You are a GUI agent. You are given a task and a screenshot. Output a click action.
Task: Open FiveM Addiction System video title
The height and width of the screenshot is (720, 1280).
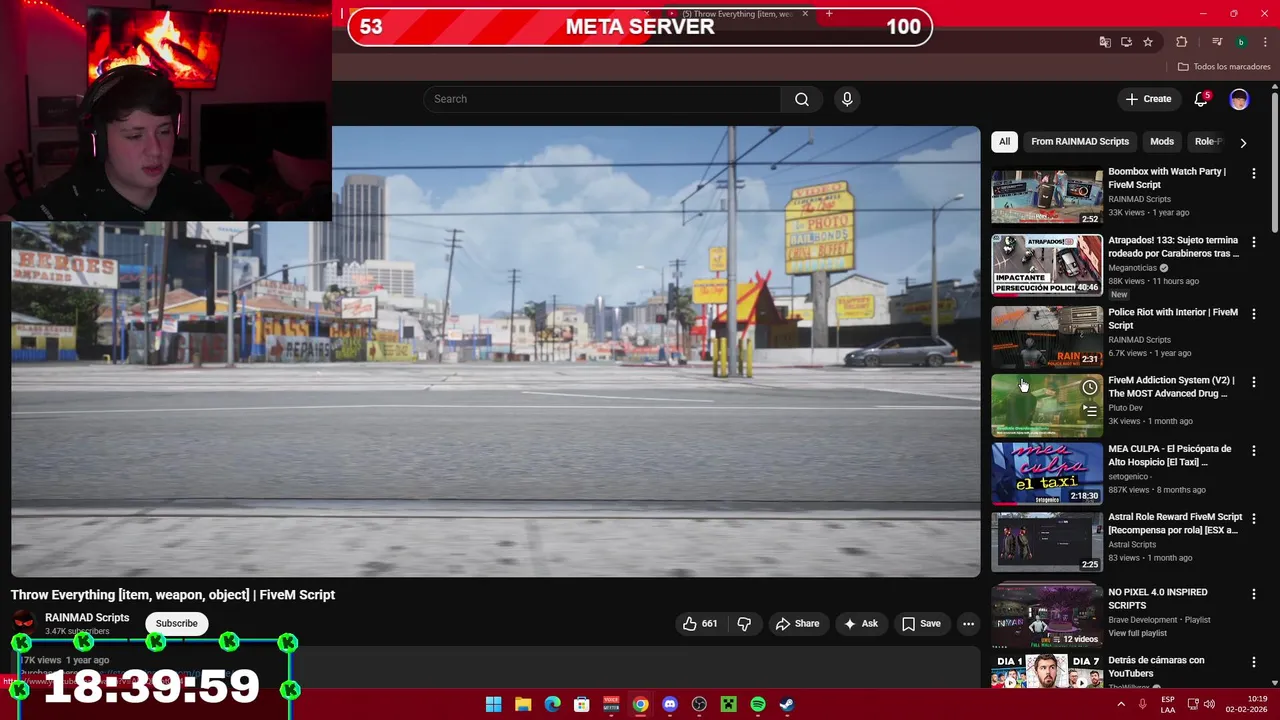coord(1171,387)
